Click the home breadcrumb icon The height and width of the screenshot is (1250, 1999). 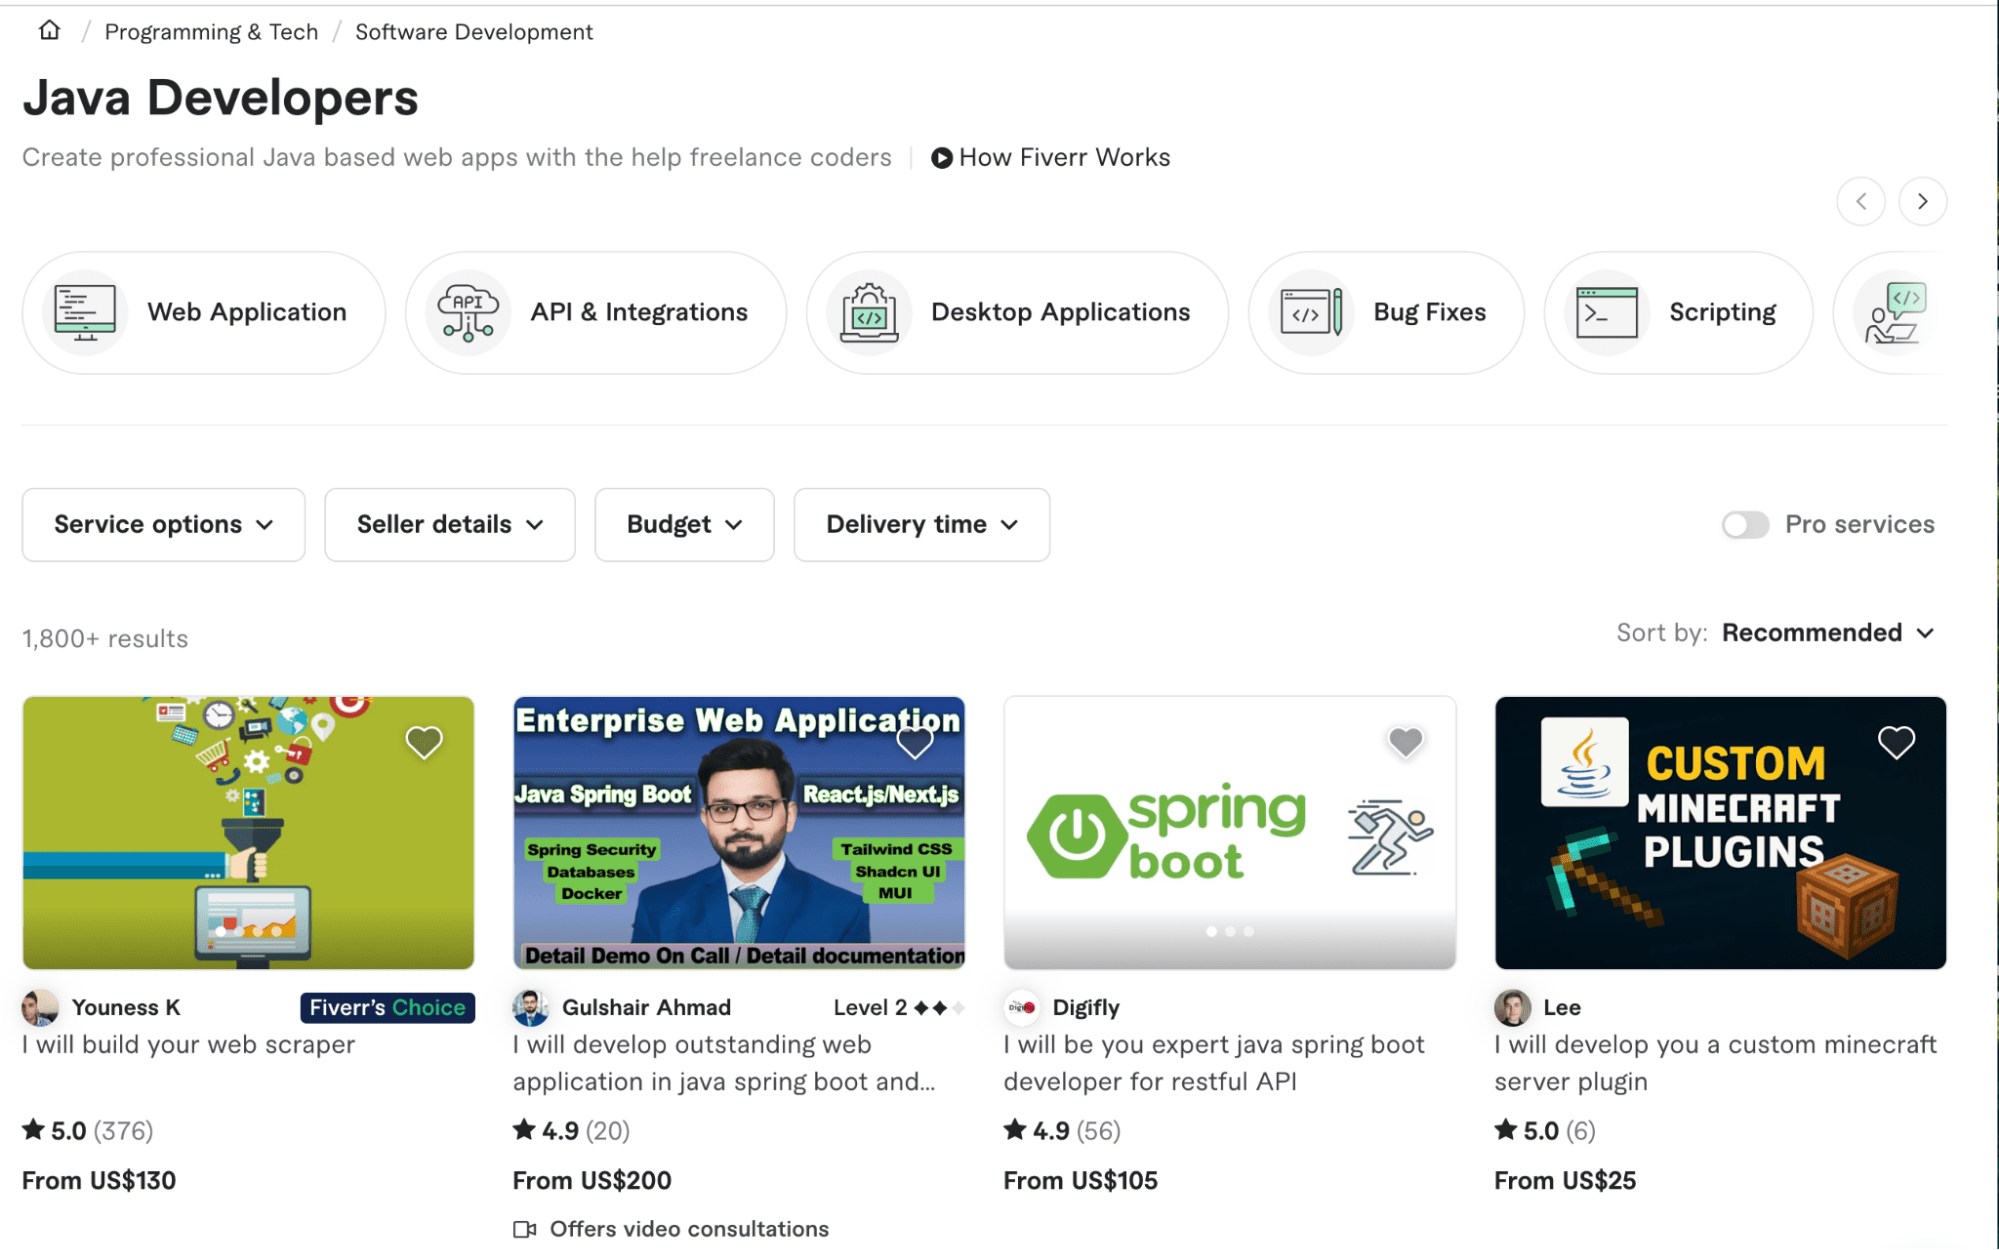point(49,31)
